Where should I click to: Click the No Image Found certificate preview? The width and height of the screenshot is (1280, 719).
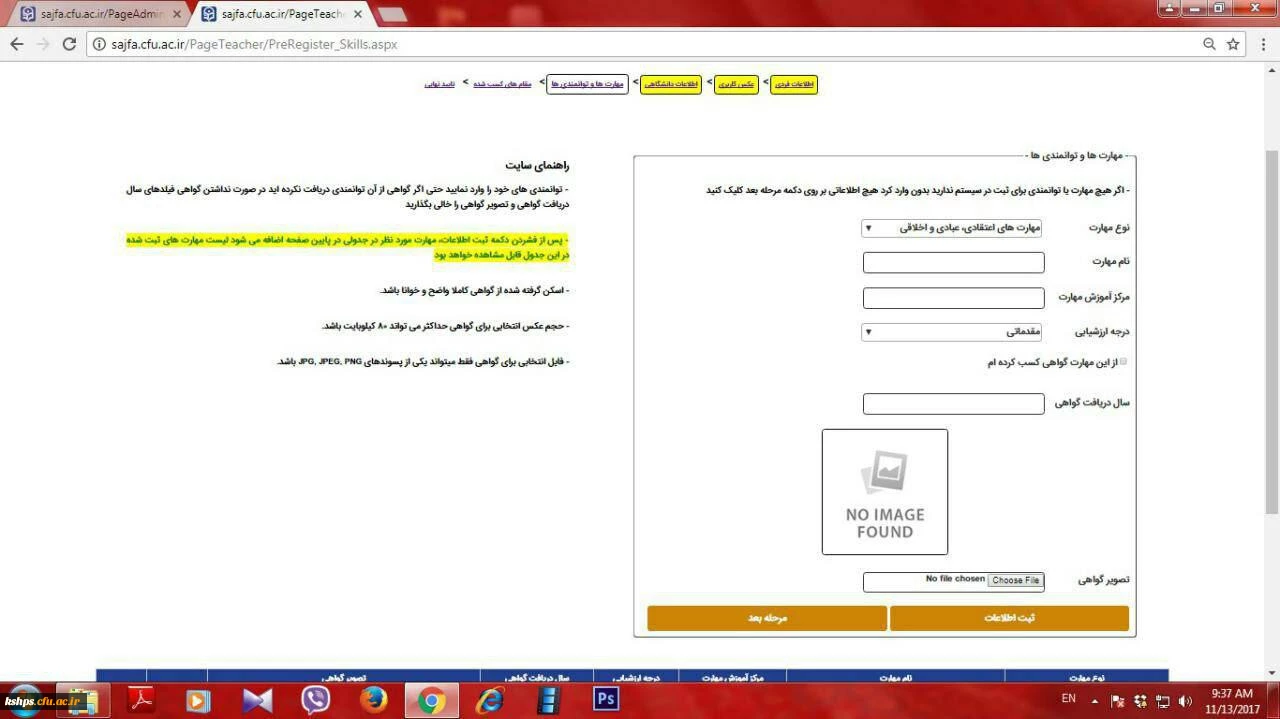(x=885, y=492)
